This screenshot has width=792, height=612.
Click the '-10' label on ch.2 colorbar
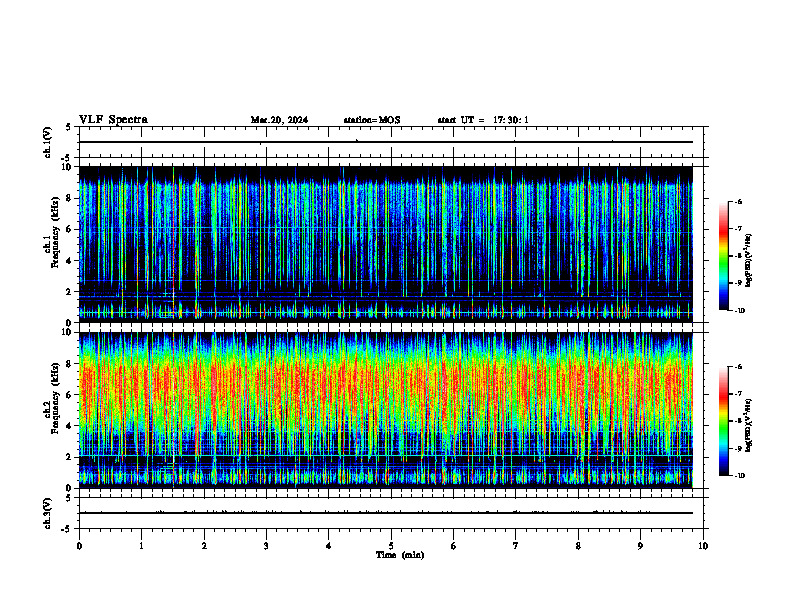click(740, 476)
